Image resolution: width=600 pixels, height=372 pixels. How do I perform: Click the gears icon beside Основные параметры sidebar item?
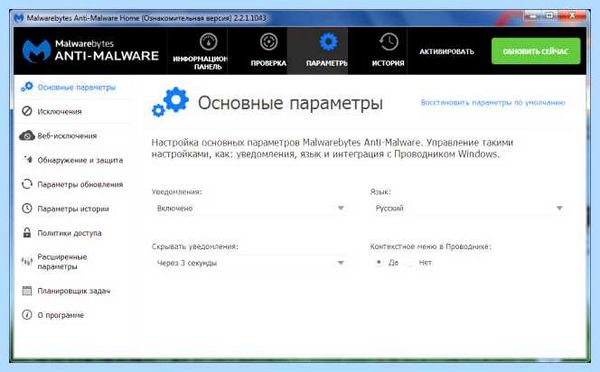(x=27, y=87)
